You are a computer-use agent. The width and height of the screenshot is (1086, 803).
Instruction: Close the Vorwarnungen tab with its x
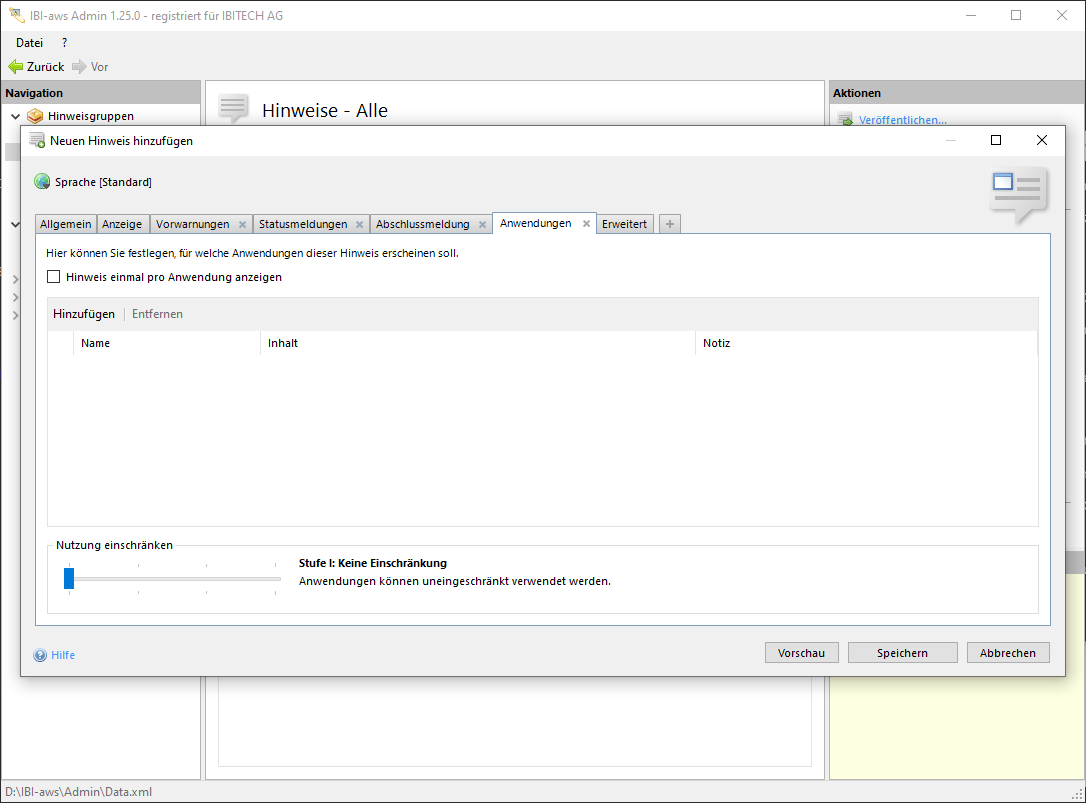[x=242, y=225]
